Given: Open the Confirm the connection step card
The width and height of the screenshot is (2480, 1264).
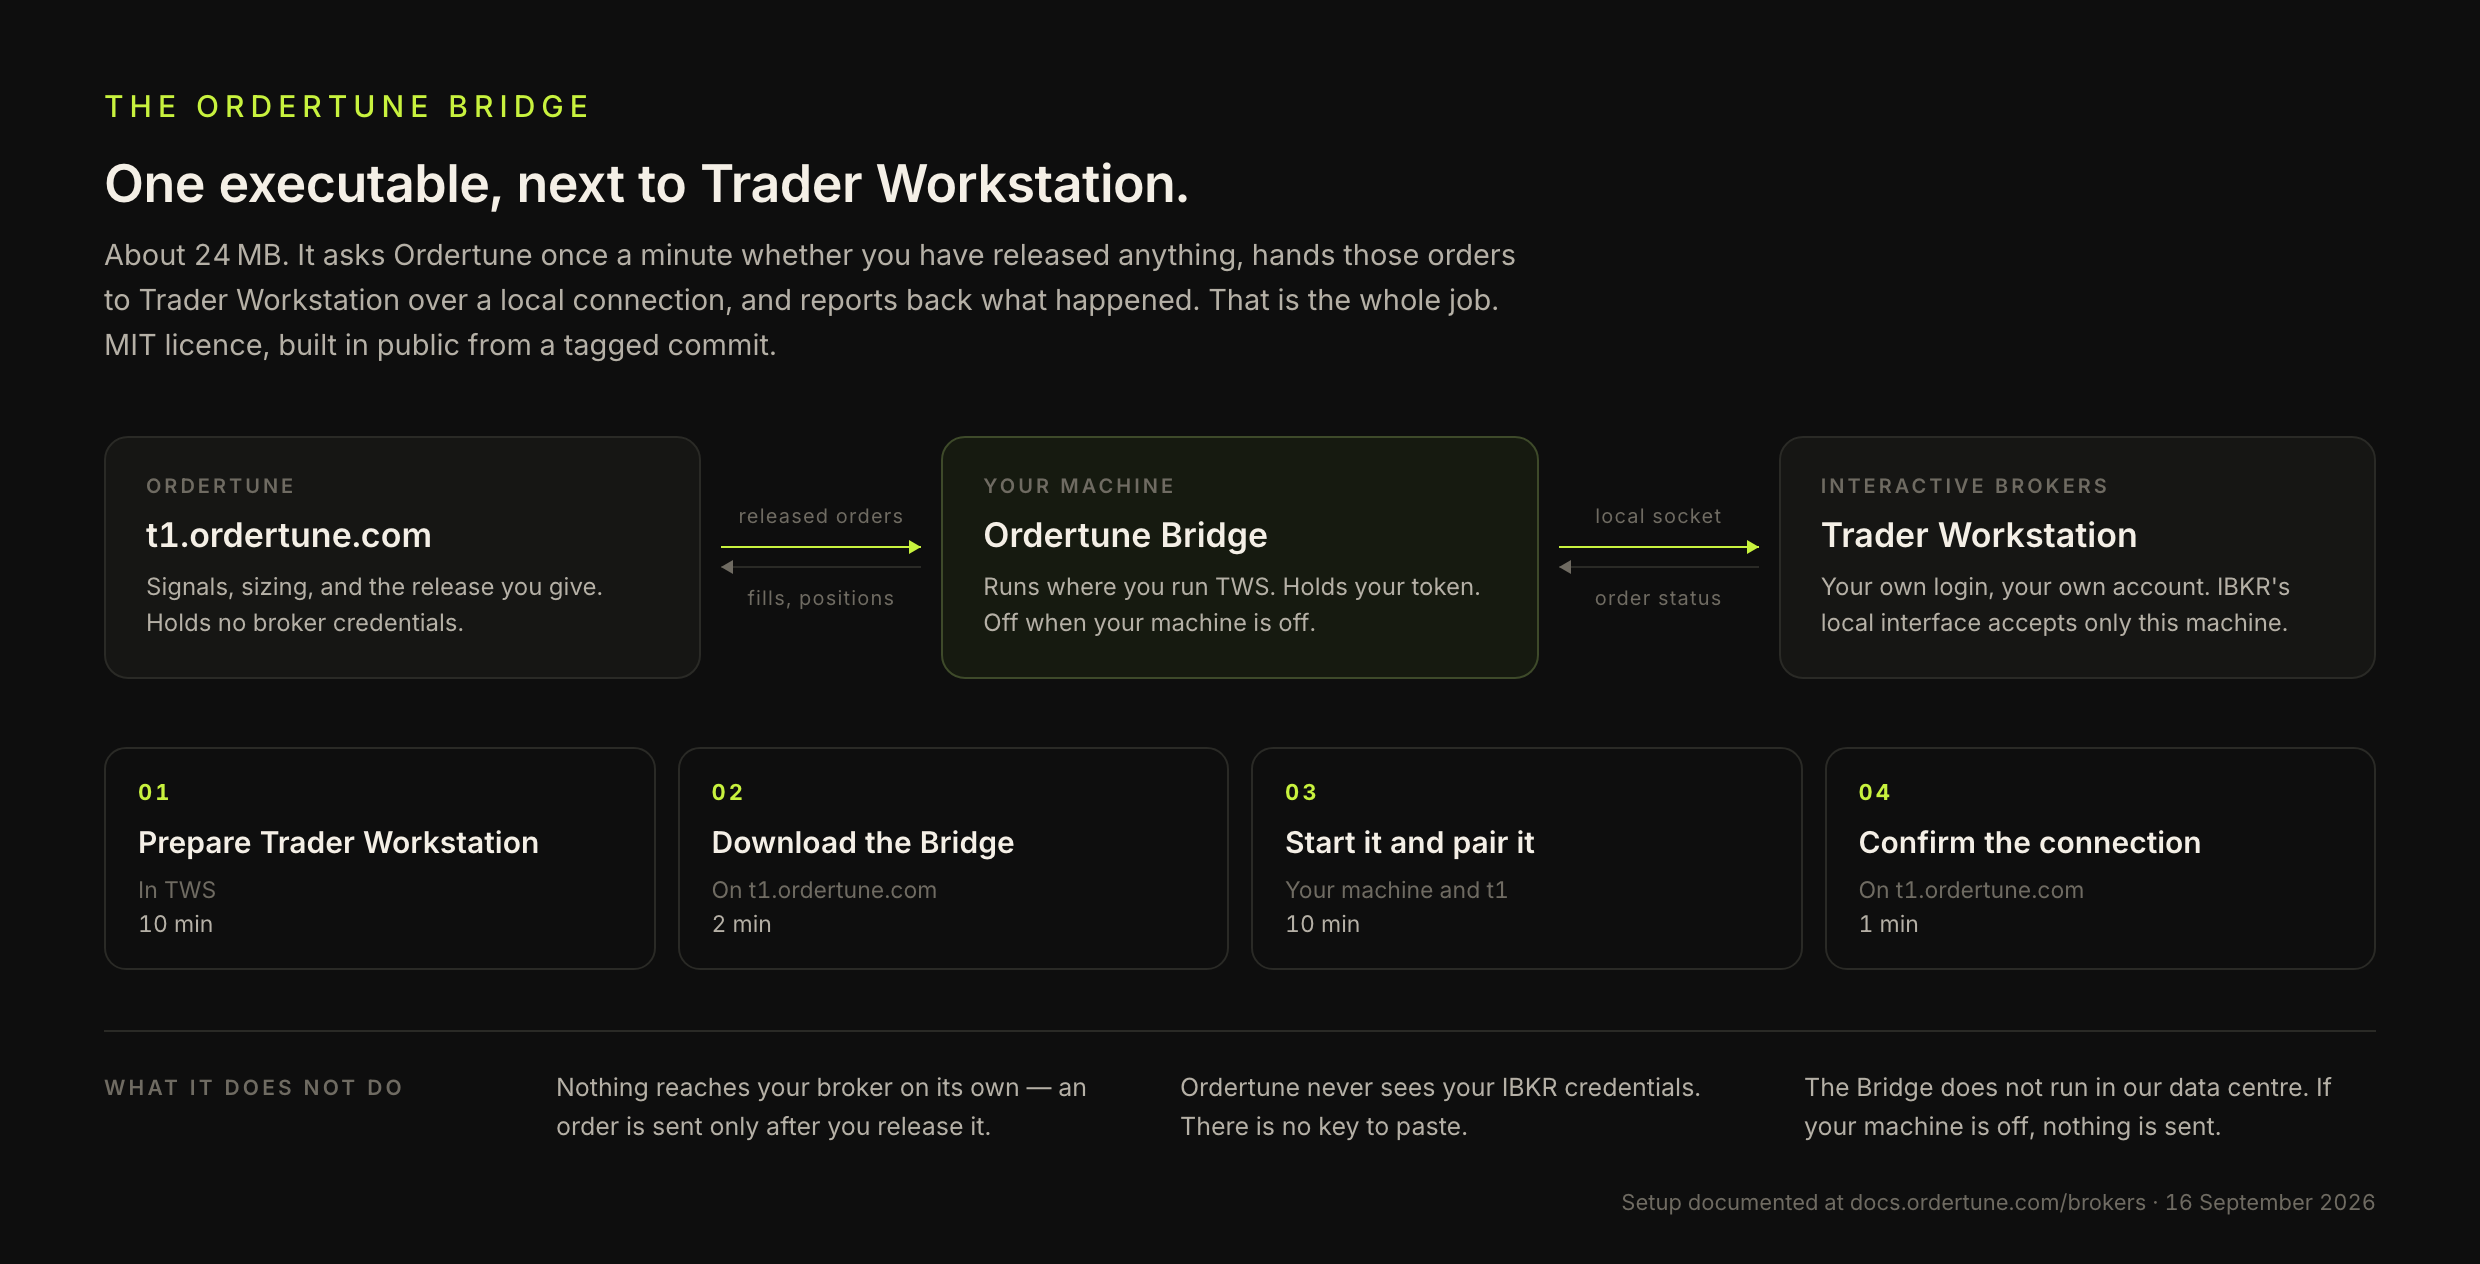Looking at the screenshot, I should click(x=2100, y=858).
